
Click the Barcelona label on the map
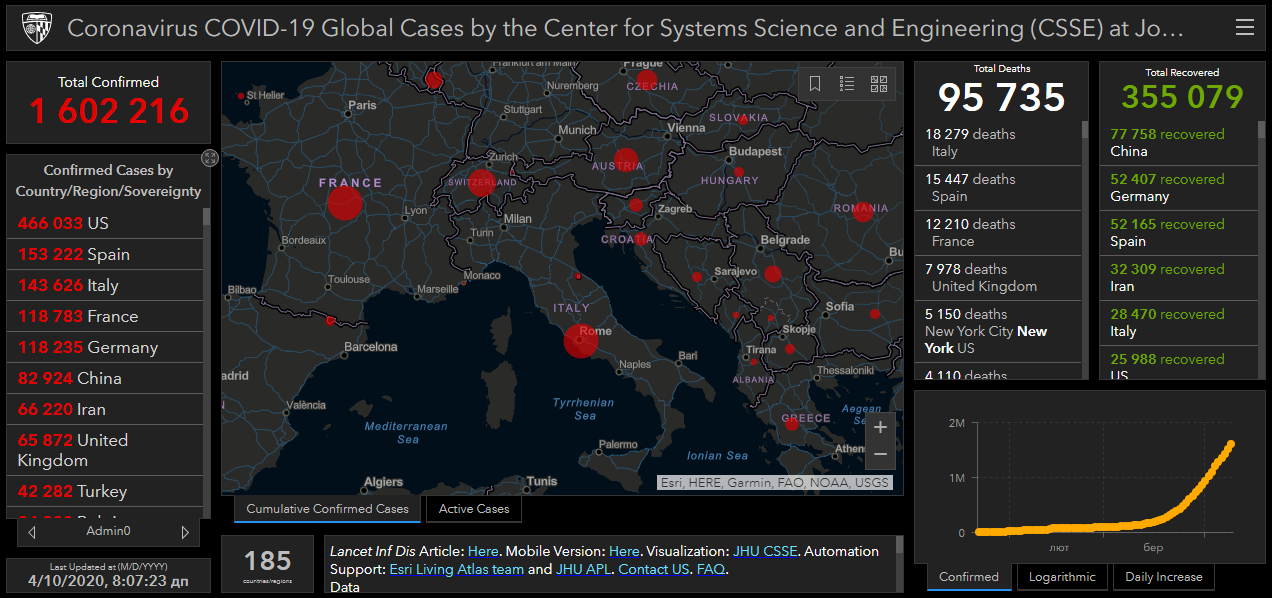(371, 347)
